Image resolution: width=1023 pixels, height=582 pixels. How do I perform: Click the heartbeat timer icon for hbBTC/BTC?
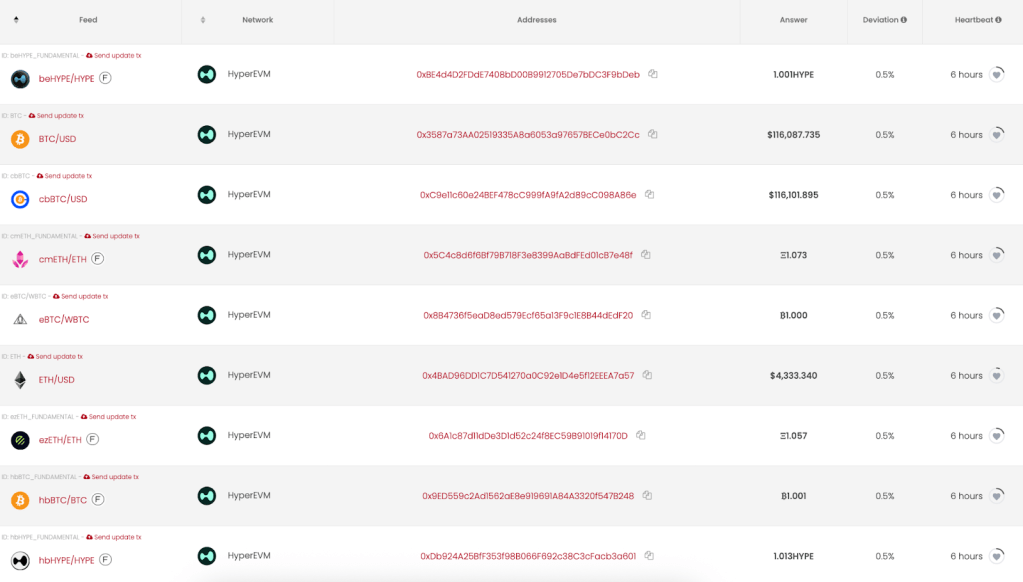click(x=997, y=495)
